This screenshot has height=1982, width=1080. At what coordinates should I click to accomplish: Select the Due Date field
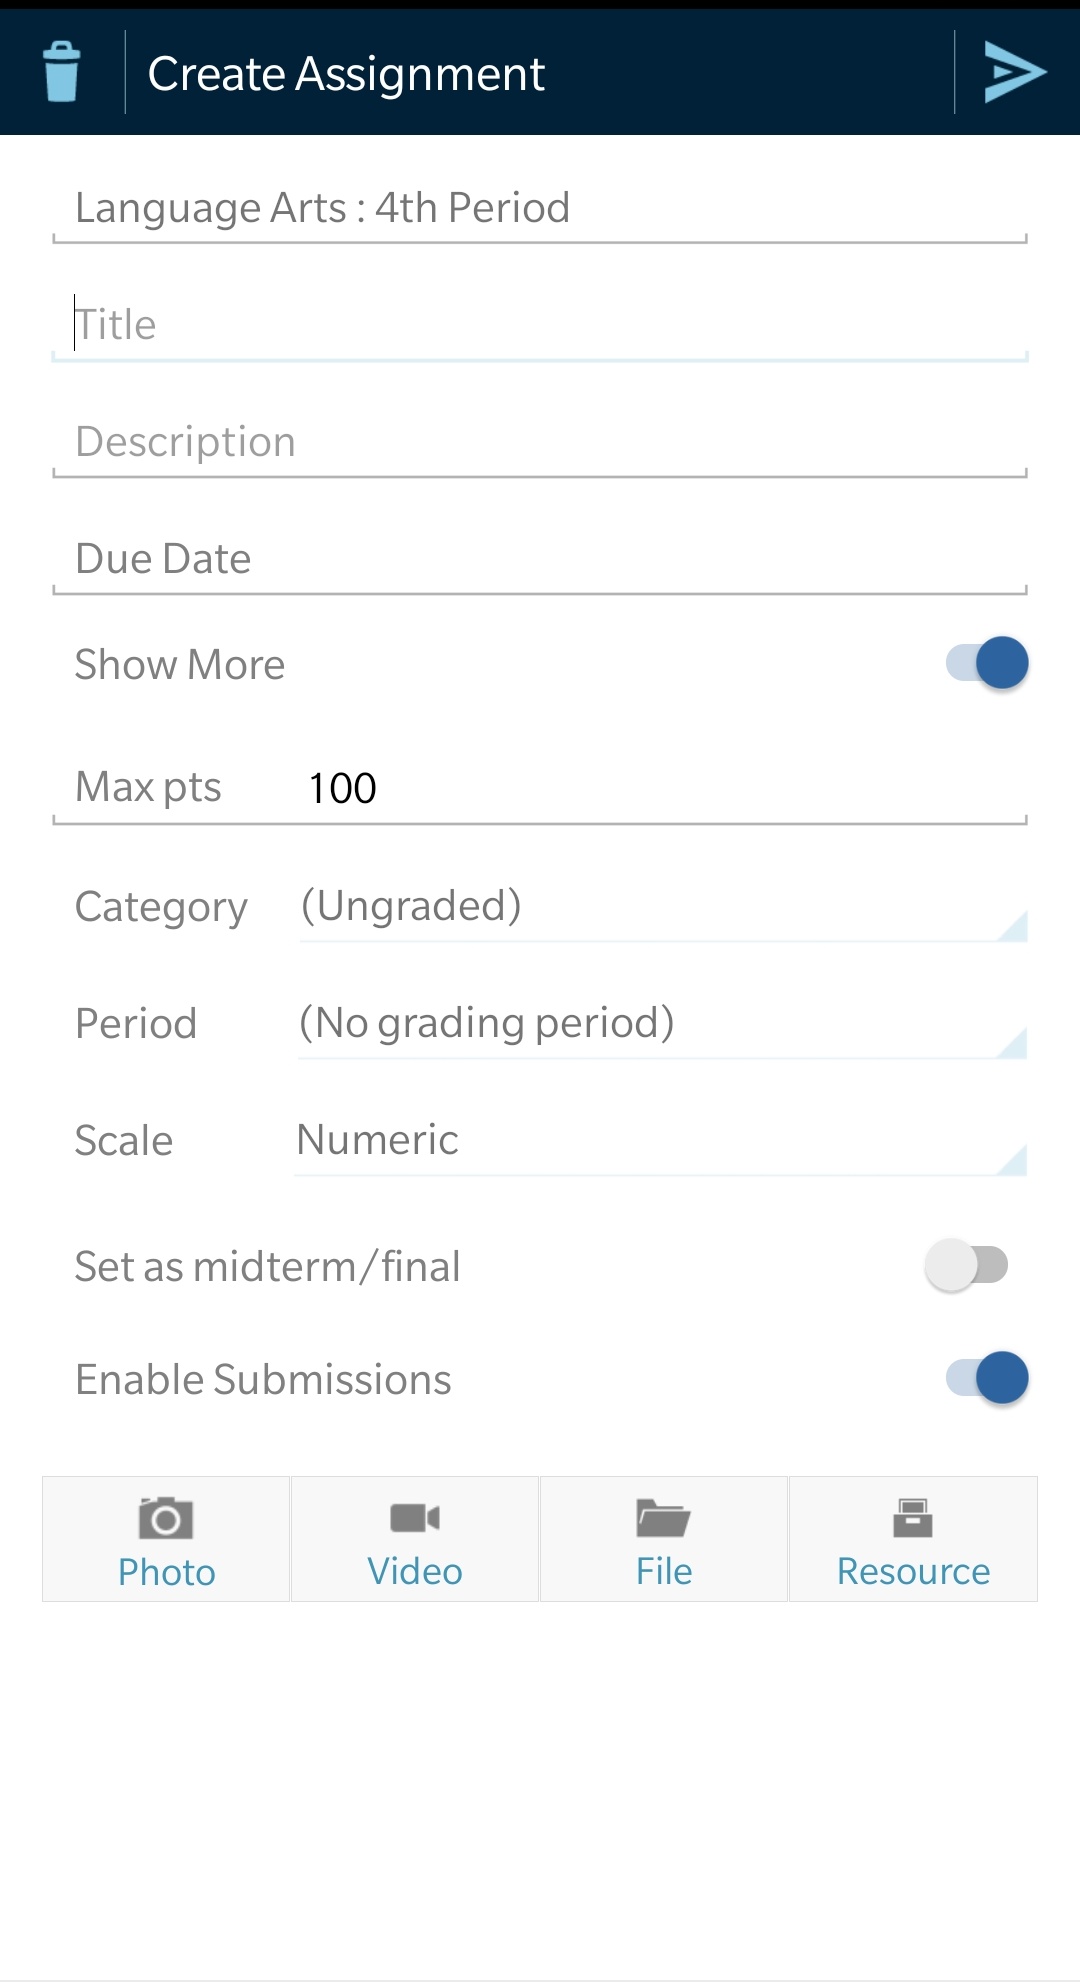click(540, 559)
